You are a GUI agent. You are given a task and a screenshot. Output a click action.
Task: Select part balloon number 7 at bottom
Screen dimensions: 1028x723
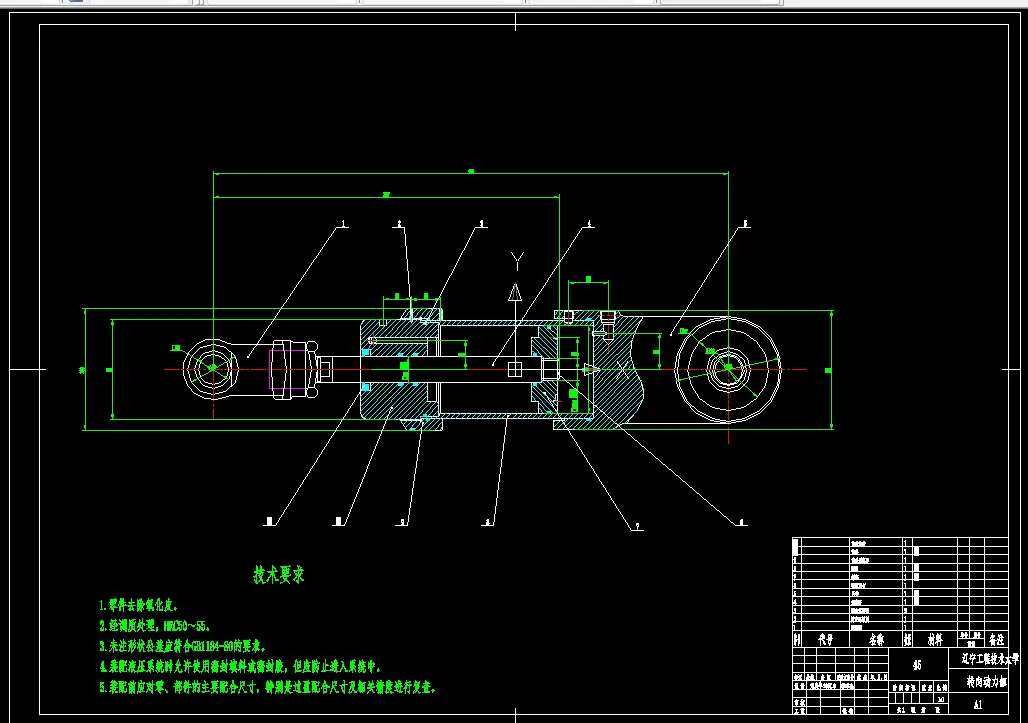pyautogui.click(x=637, y=526)
